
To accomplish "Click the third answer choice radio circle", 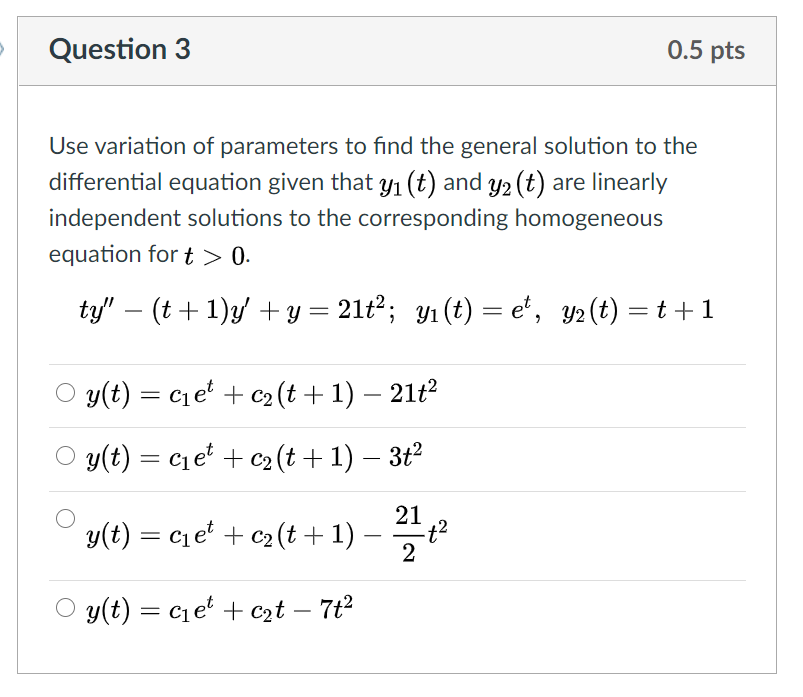I will [x=64, y=516].
